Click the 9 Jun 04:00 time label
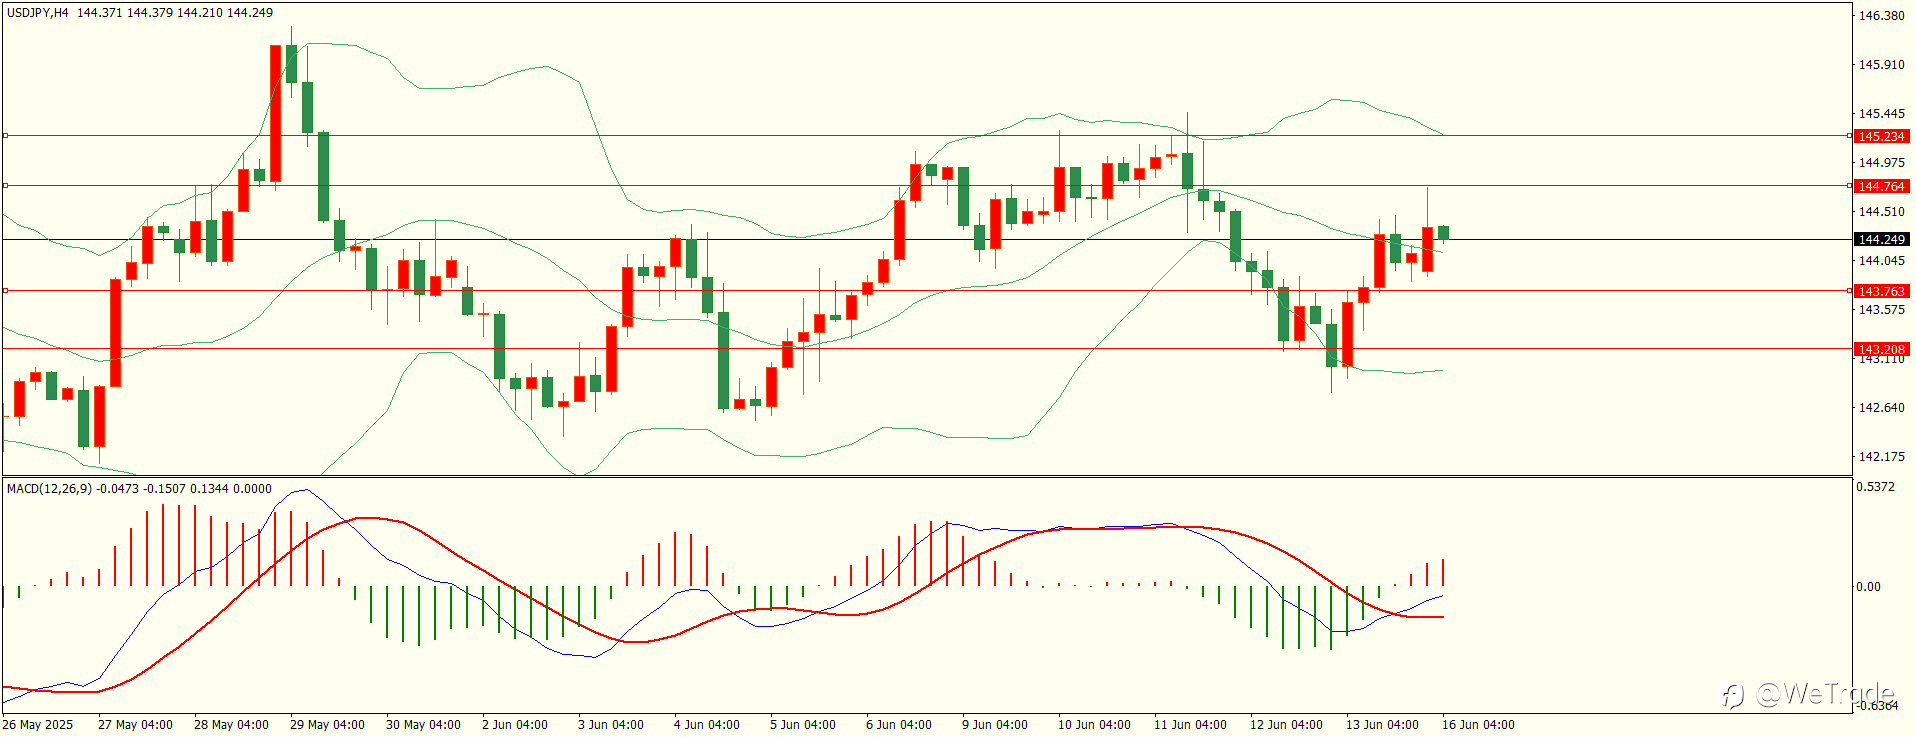This screenshot has width=1916, height=737. coord(994,724)
